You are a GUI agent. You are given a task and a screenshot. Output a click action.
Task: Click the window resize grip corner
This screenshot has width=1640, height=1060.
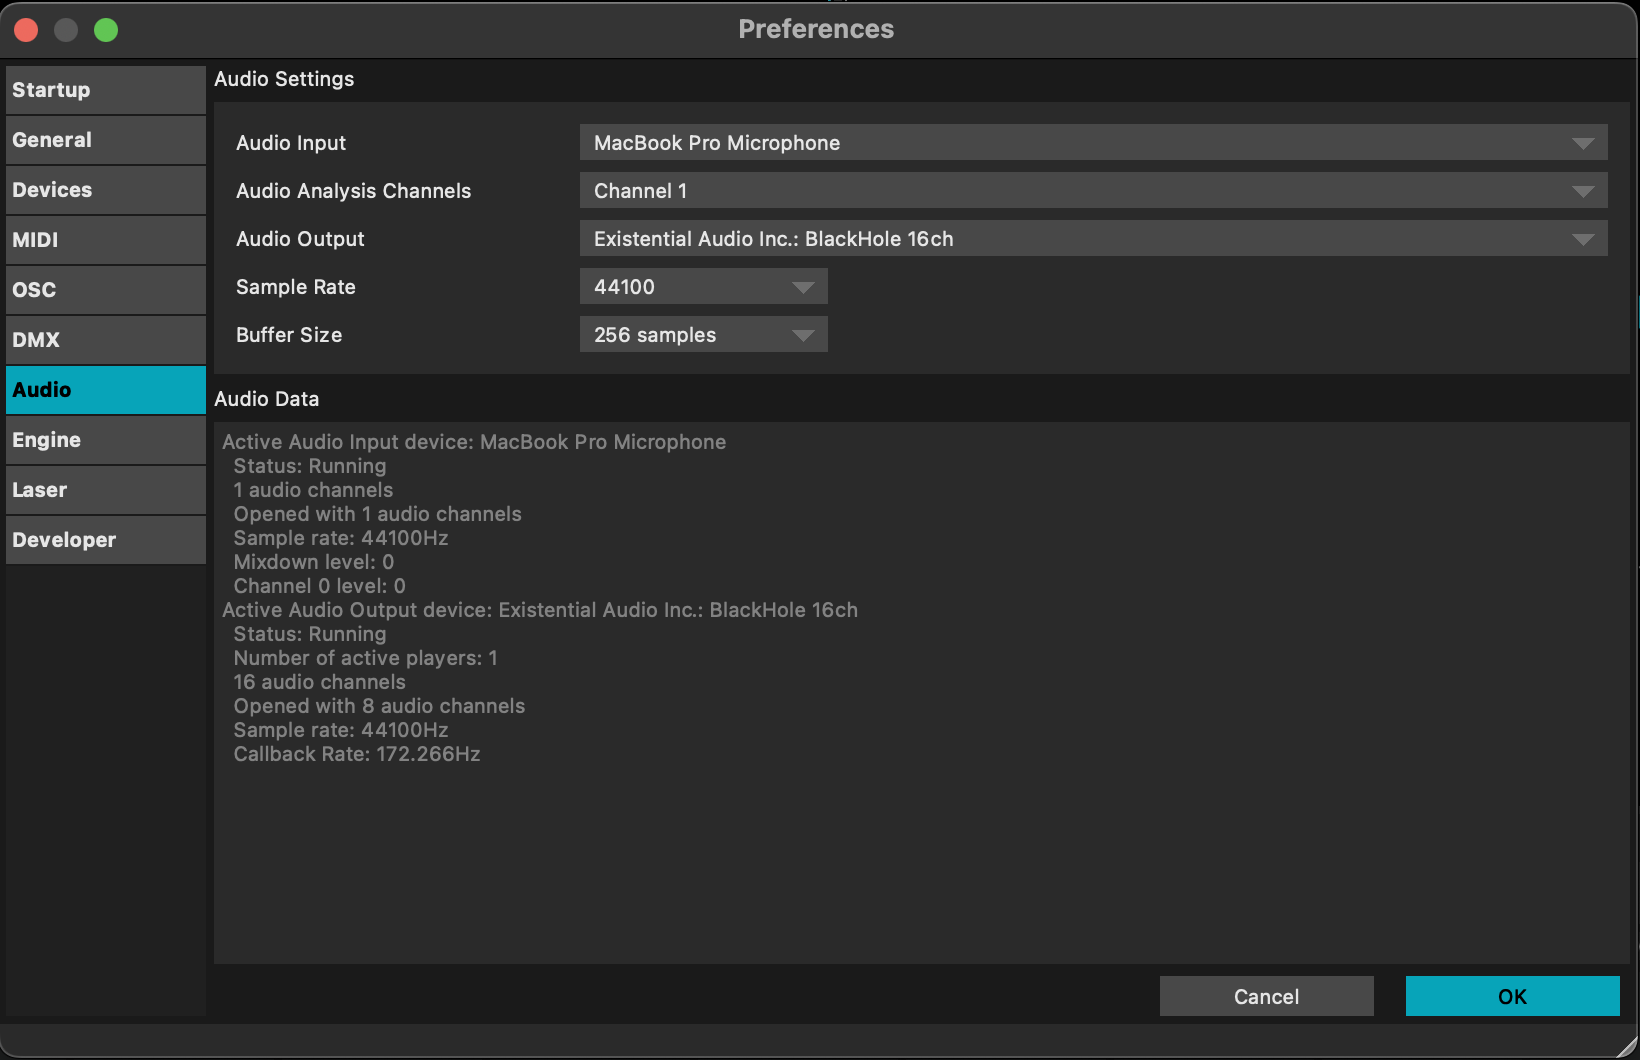pyautogui.click(x=1626, y=1046)
